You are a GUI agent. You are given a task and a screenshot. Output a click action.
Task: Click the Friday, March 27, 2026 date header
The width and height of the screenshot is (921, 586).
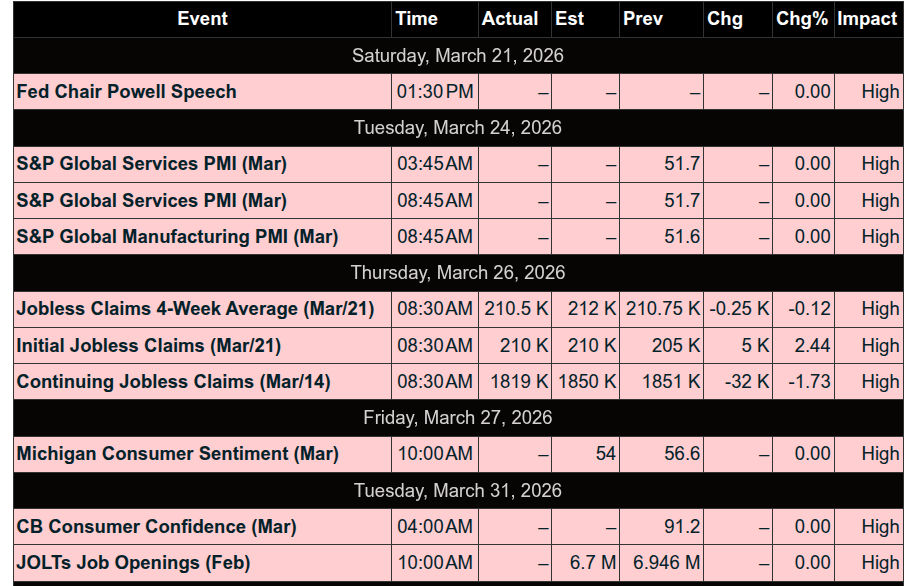[458, 417]
